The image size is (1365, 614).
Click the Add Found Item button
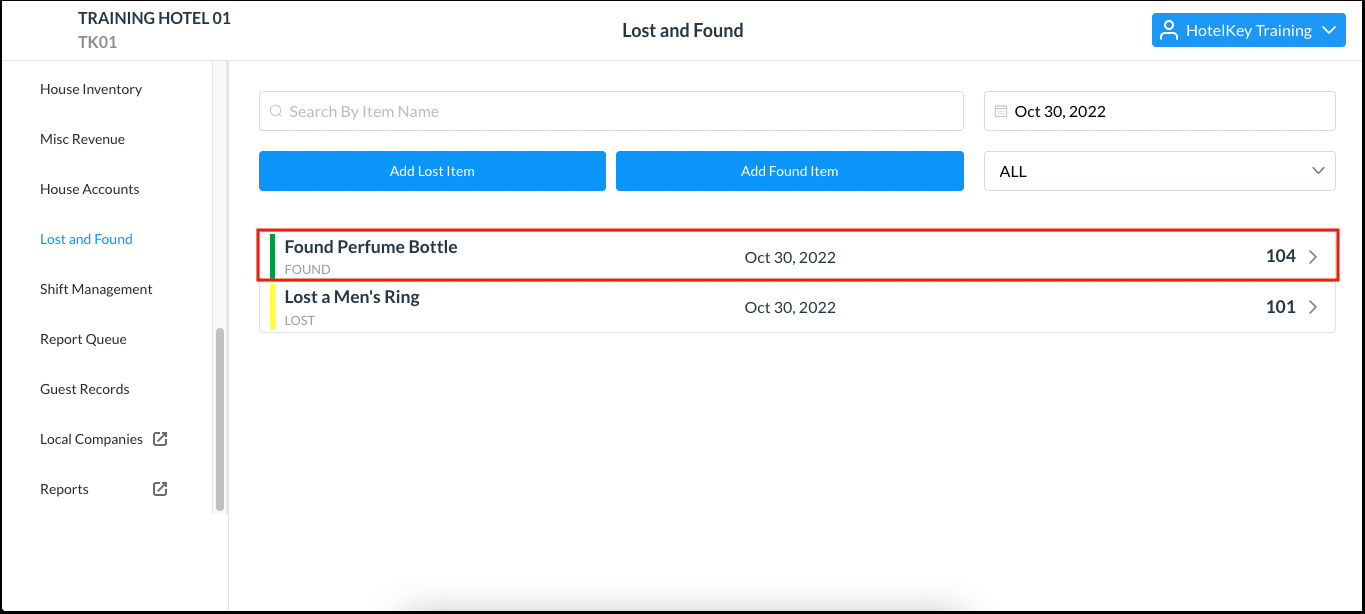tap(789, 171)
